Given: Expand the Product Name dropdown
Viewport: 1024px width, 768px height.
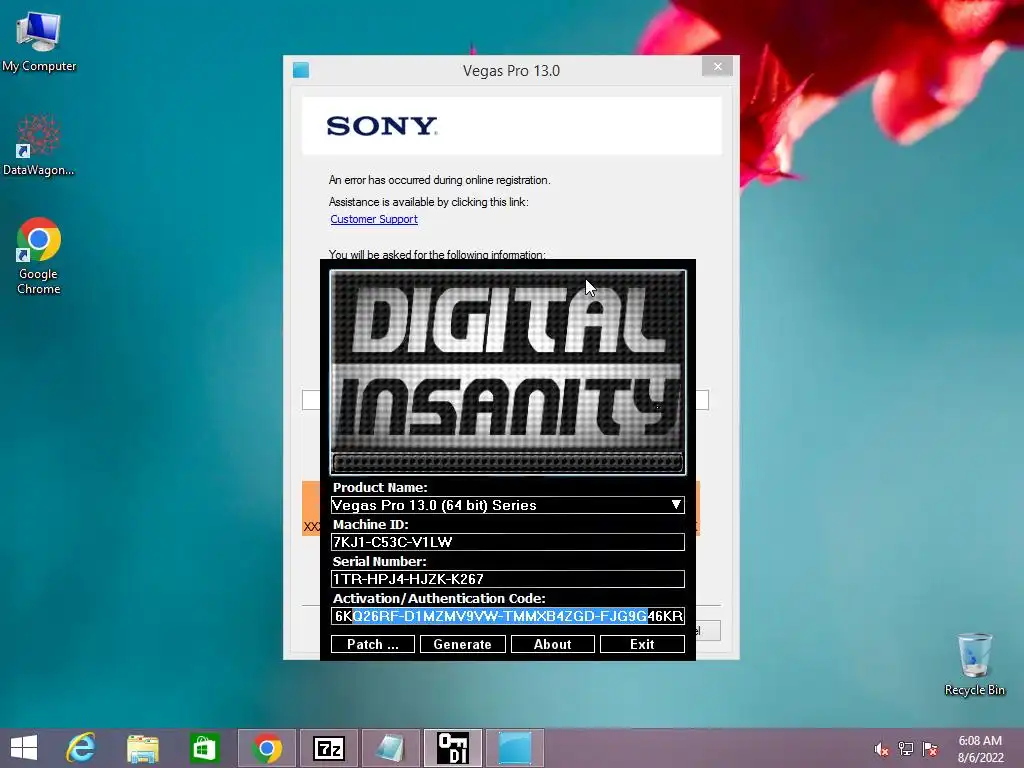Looking at the screenshot, I should coord(676,505).
